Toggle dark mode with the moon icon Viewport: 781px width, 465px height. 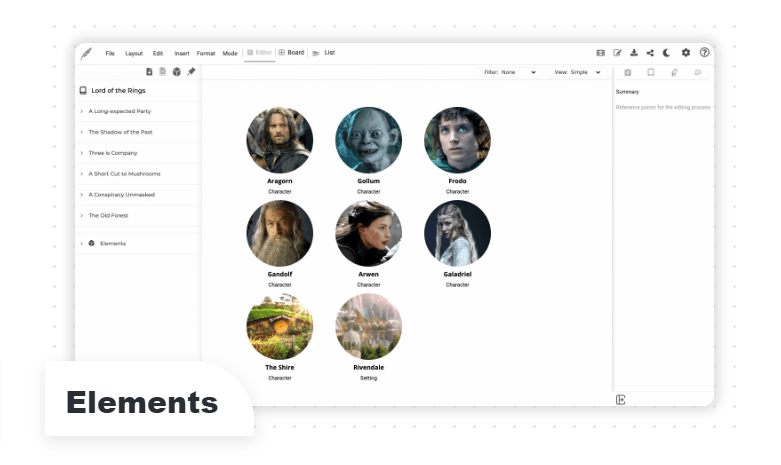coord(666,52)
